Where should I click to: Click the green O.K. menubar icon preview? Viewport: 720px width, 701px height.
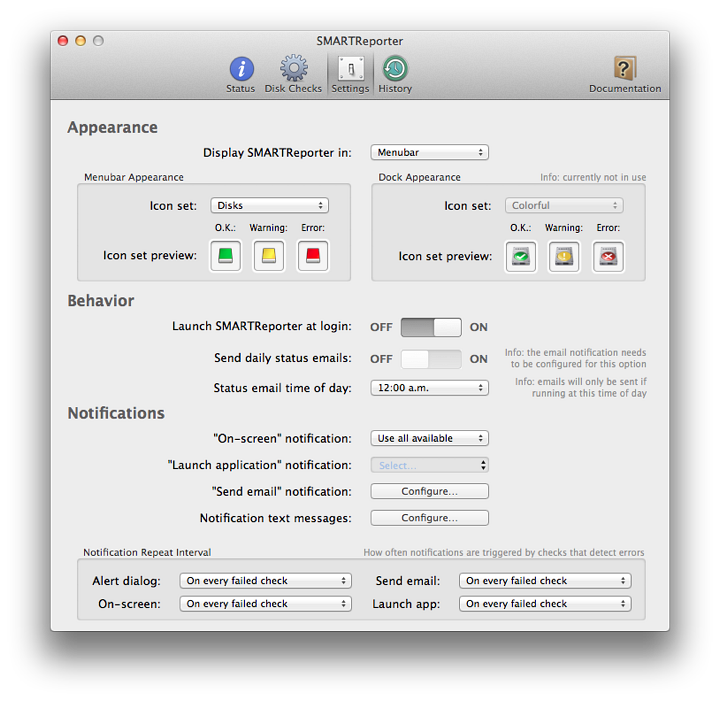pos(225,255)
